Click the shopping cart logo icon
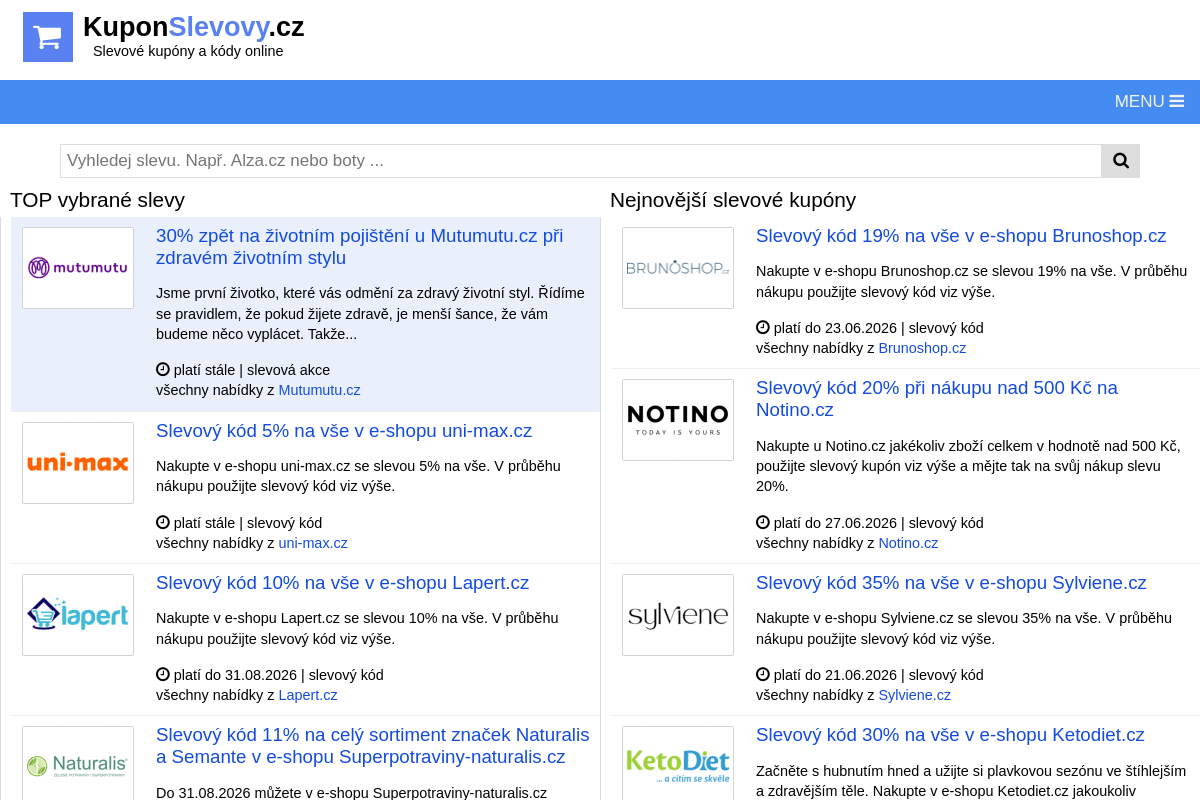Screen dimensions: 1200x800 point(48,37)
